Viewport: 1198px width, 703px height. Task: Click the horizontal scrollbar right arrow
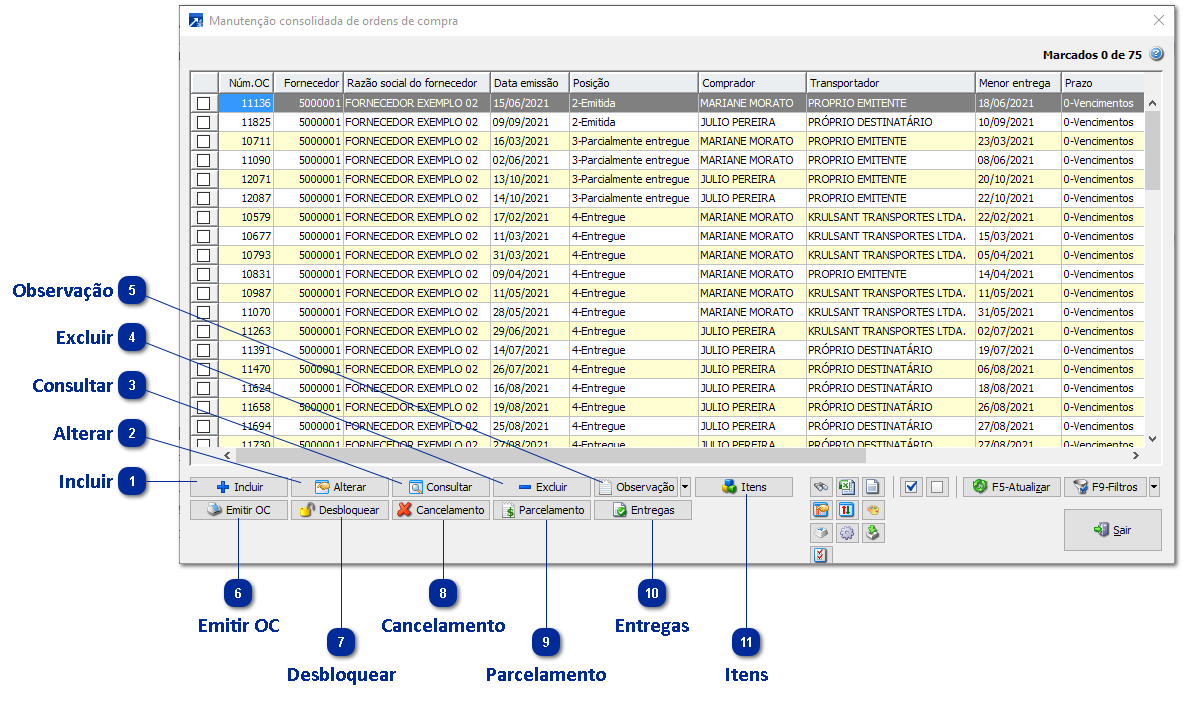point(1135,455)
